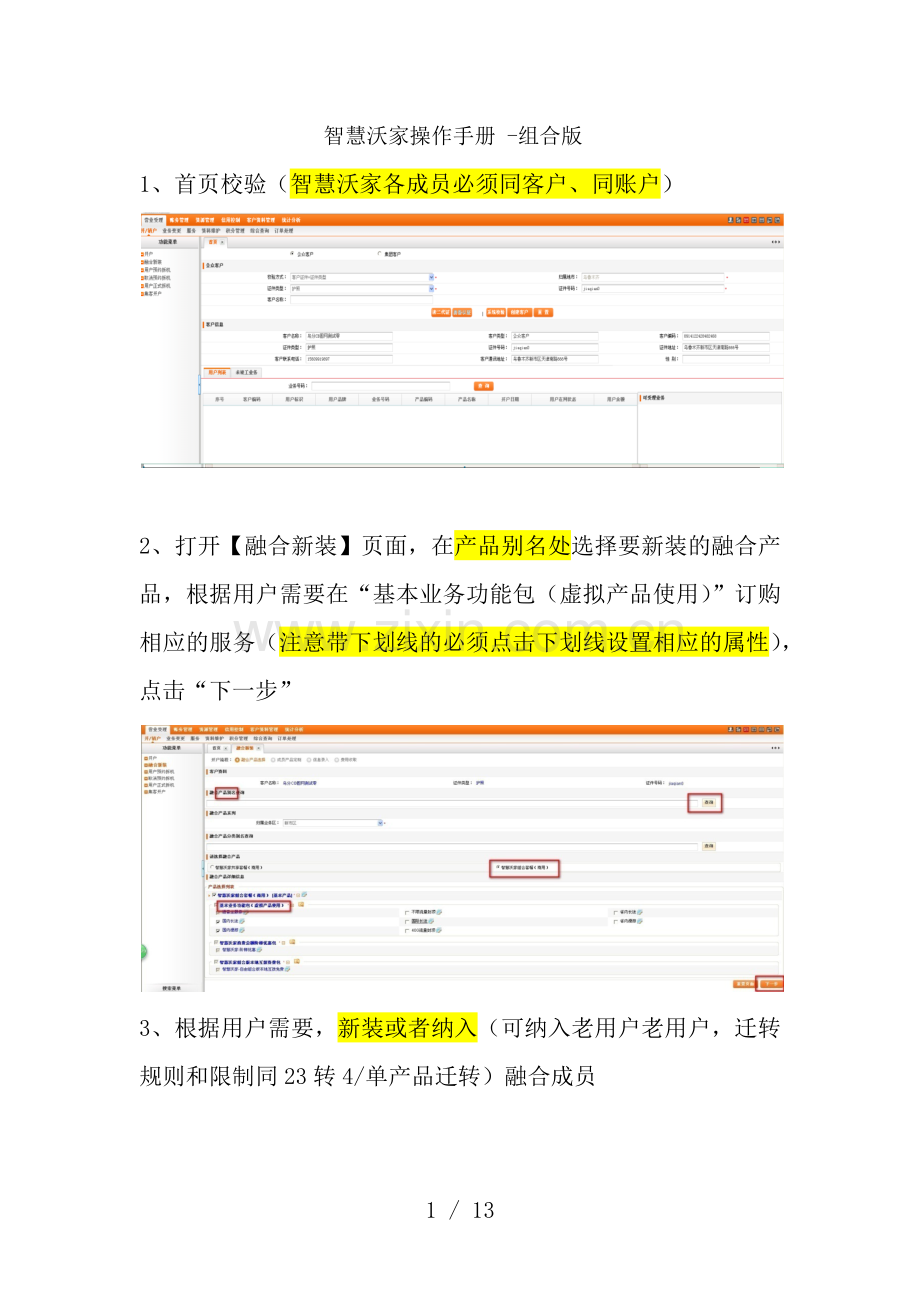Image resolution: width=920 pixels, height=1302 pixels.
Task: Toggle the 国内漫游 checkbox
Action: pyautogui.click(x=217, y=930)
